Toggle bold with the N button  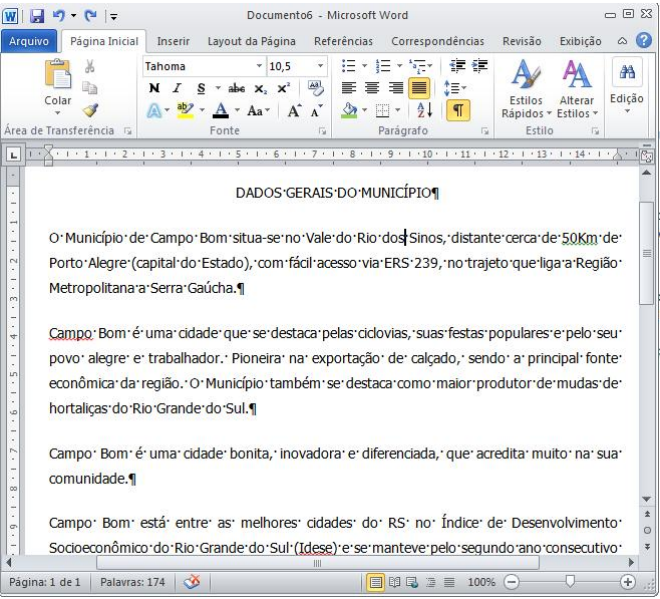pyautogui.click(x=154, y=88)
